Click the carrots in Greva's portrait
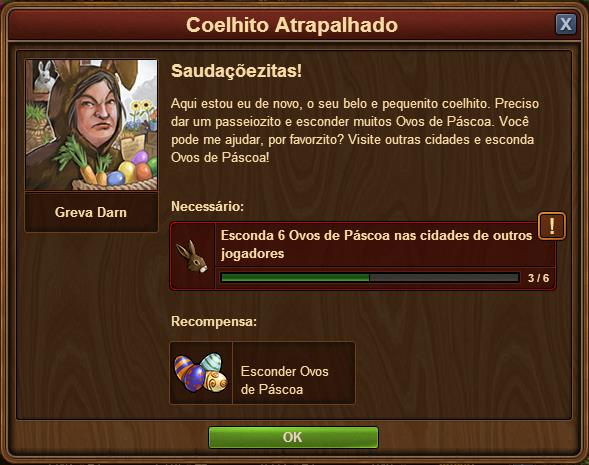Image resolution: width=589 pixels, height=465 pixels. (x=85, y=162)
